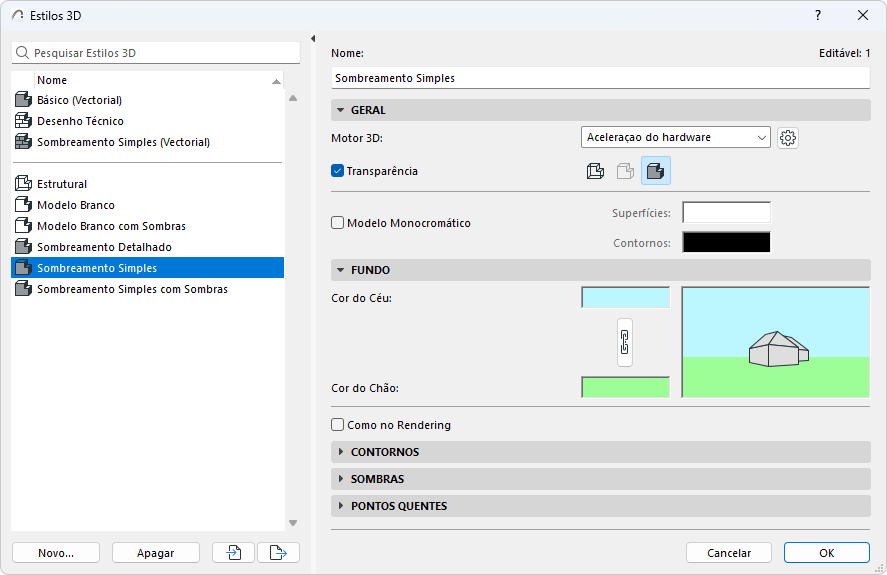Click the Cancelar button

(x=729, y=552)
